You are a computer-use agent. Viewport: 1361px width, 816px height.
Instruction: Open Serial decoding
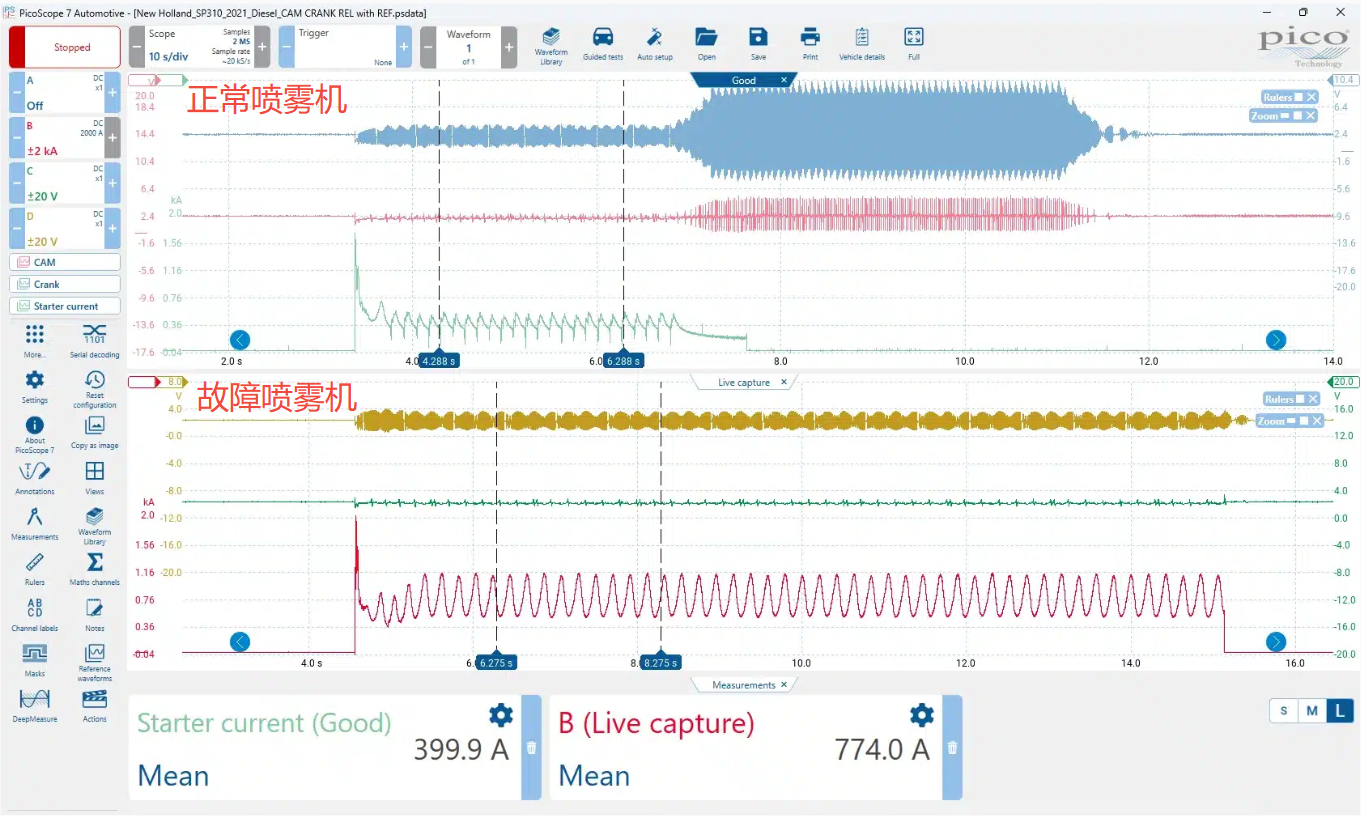pos(95,340)
